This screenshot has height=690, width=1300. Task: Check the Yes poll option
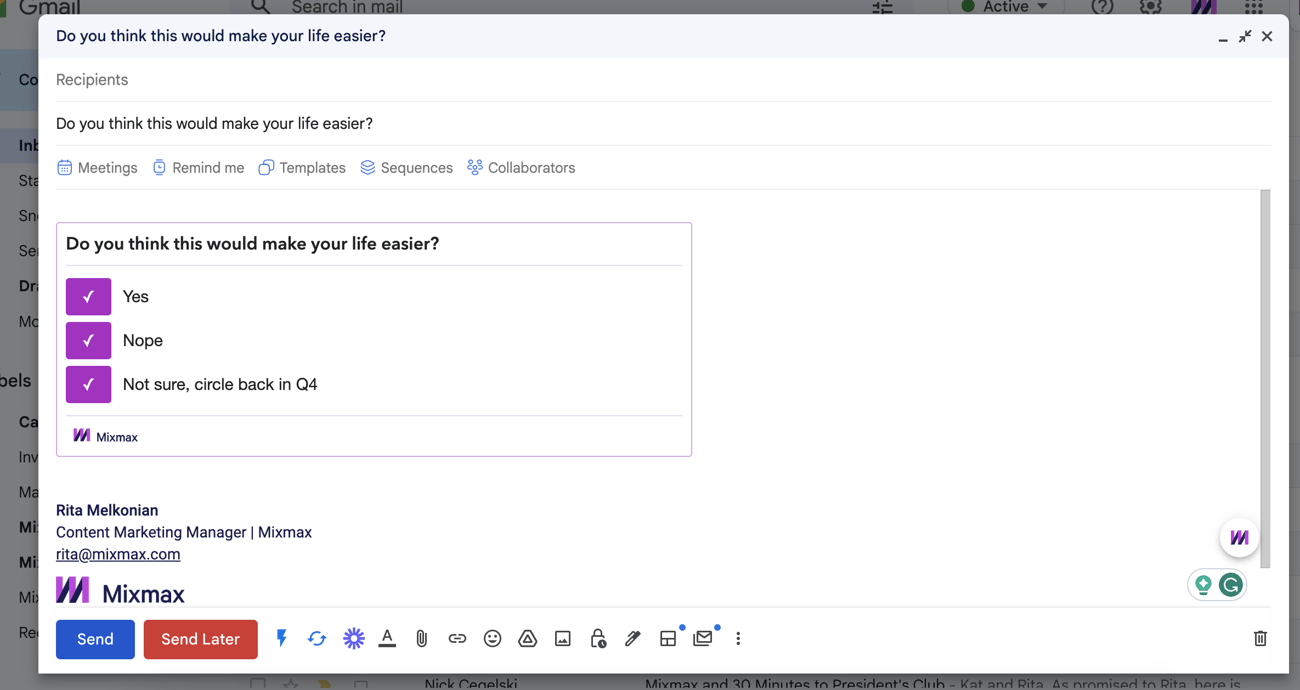click(x=88, y=296)
